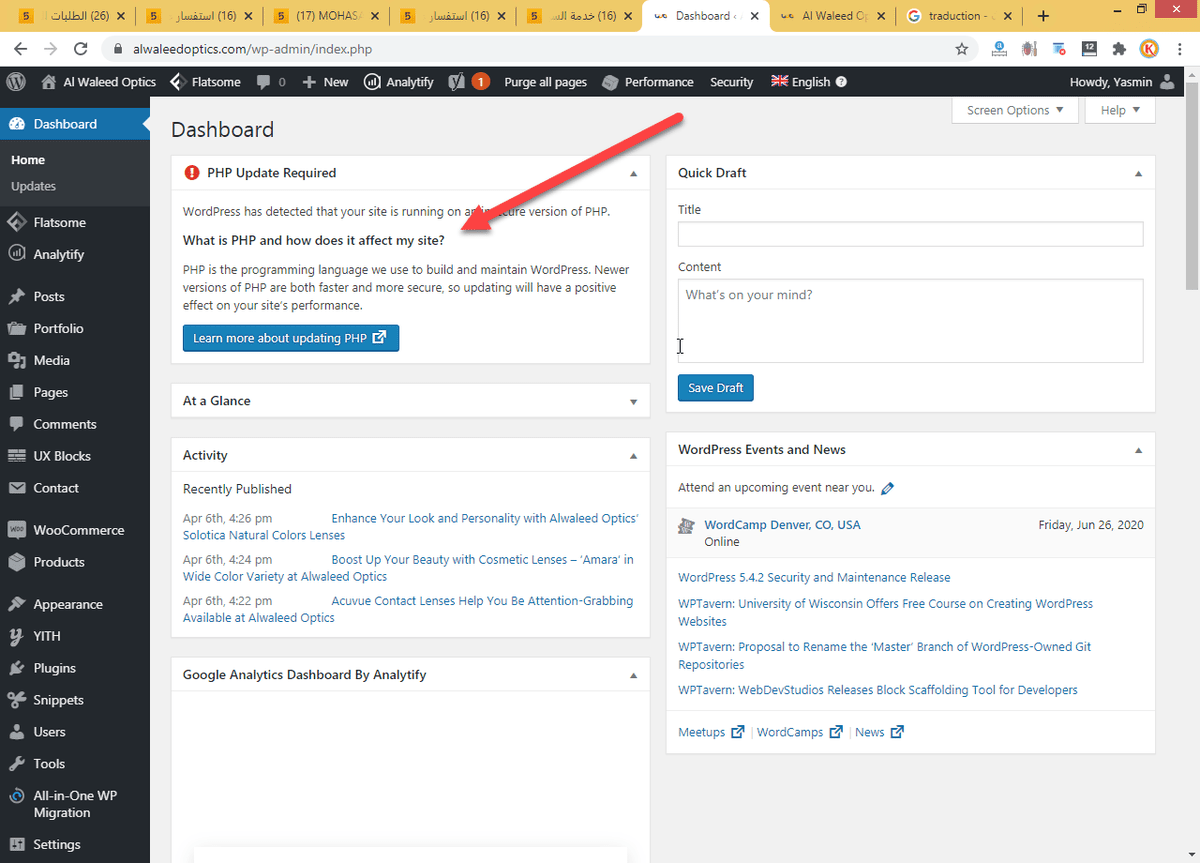1200x863 pixels.
Task: Click the Quick Draft Title field
Action: point(910,234)
